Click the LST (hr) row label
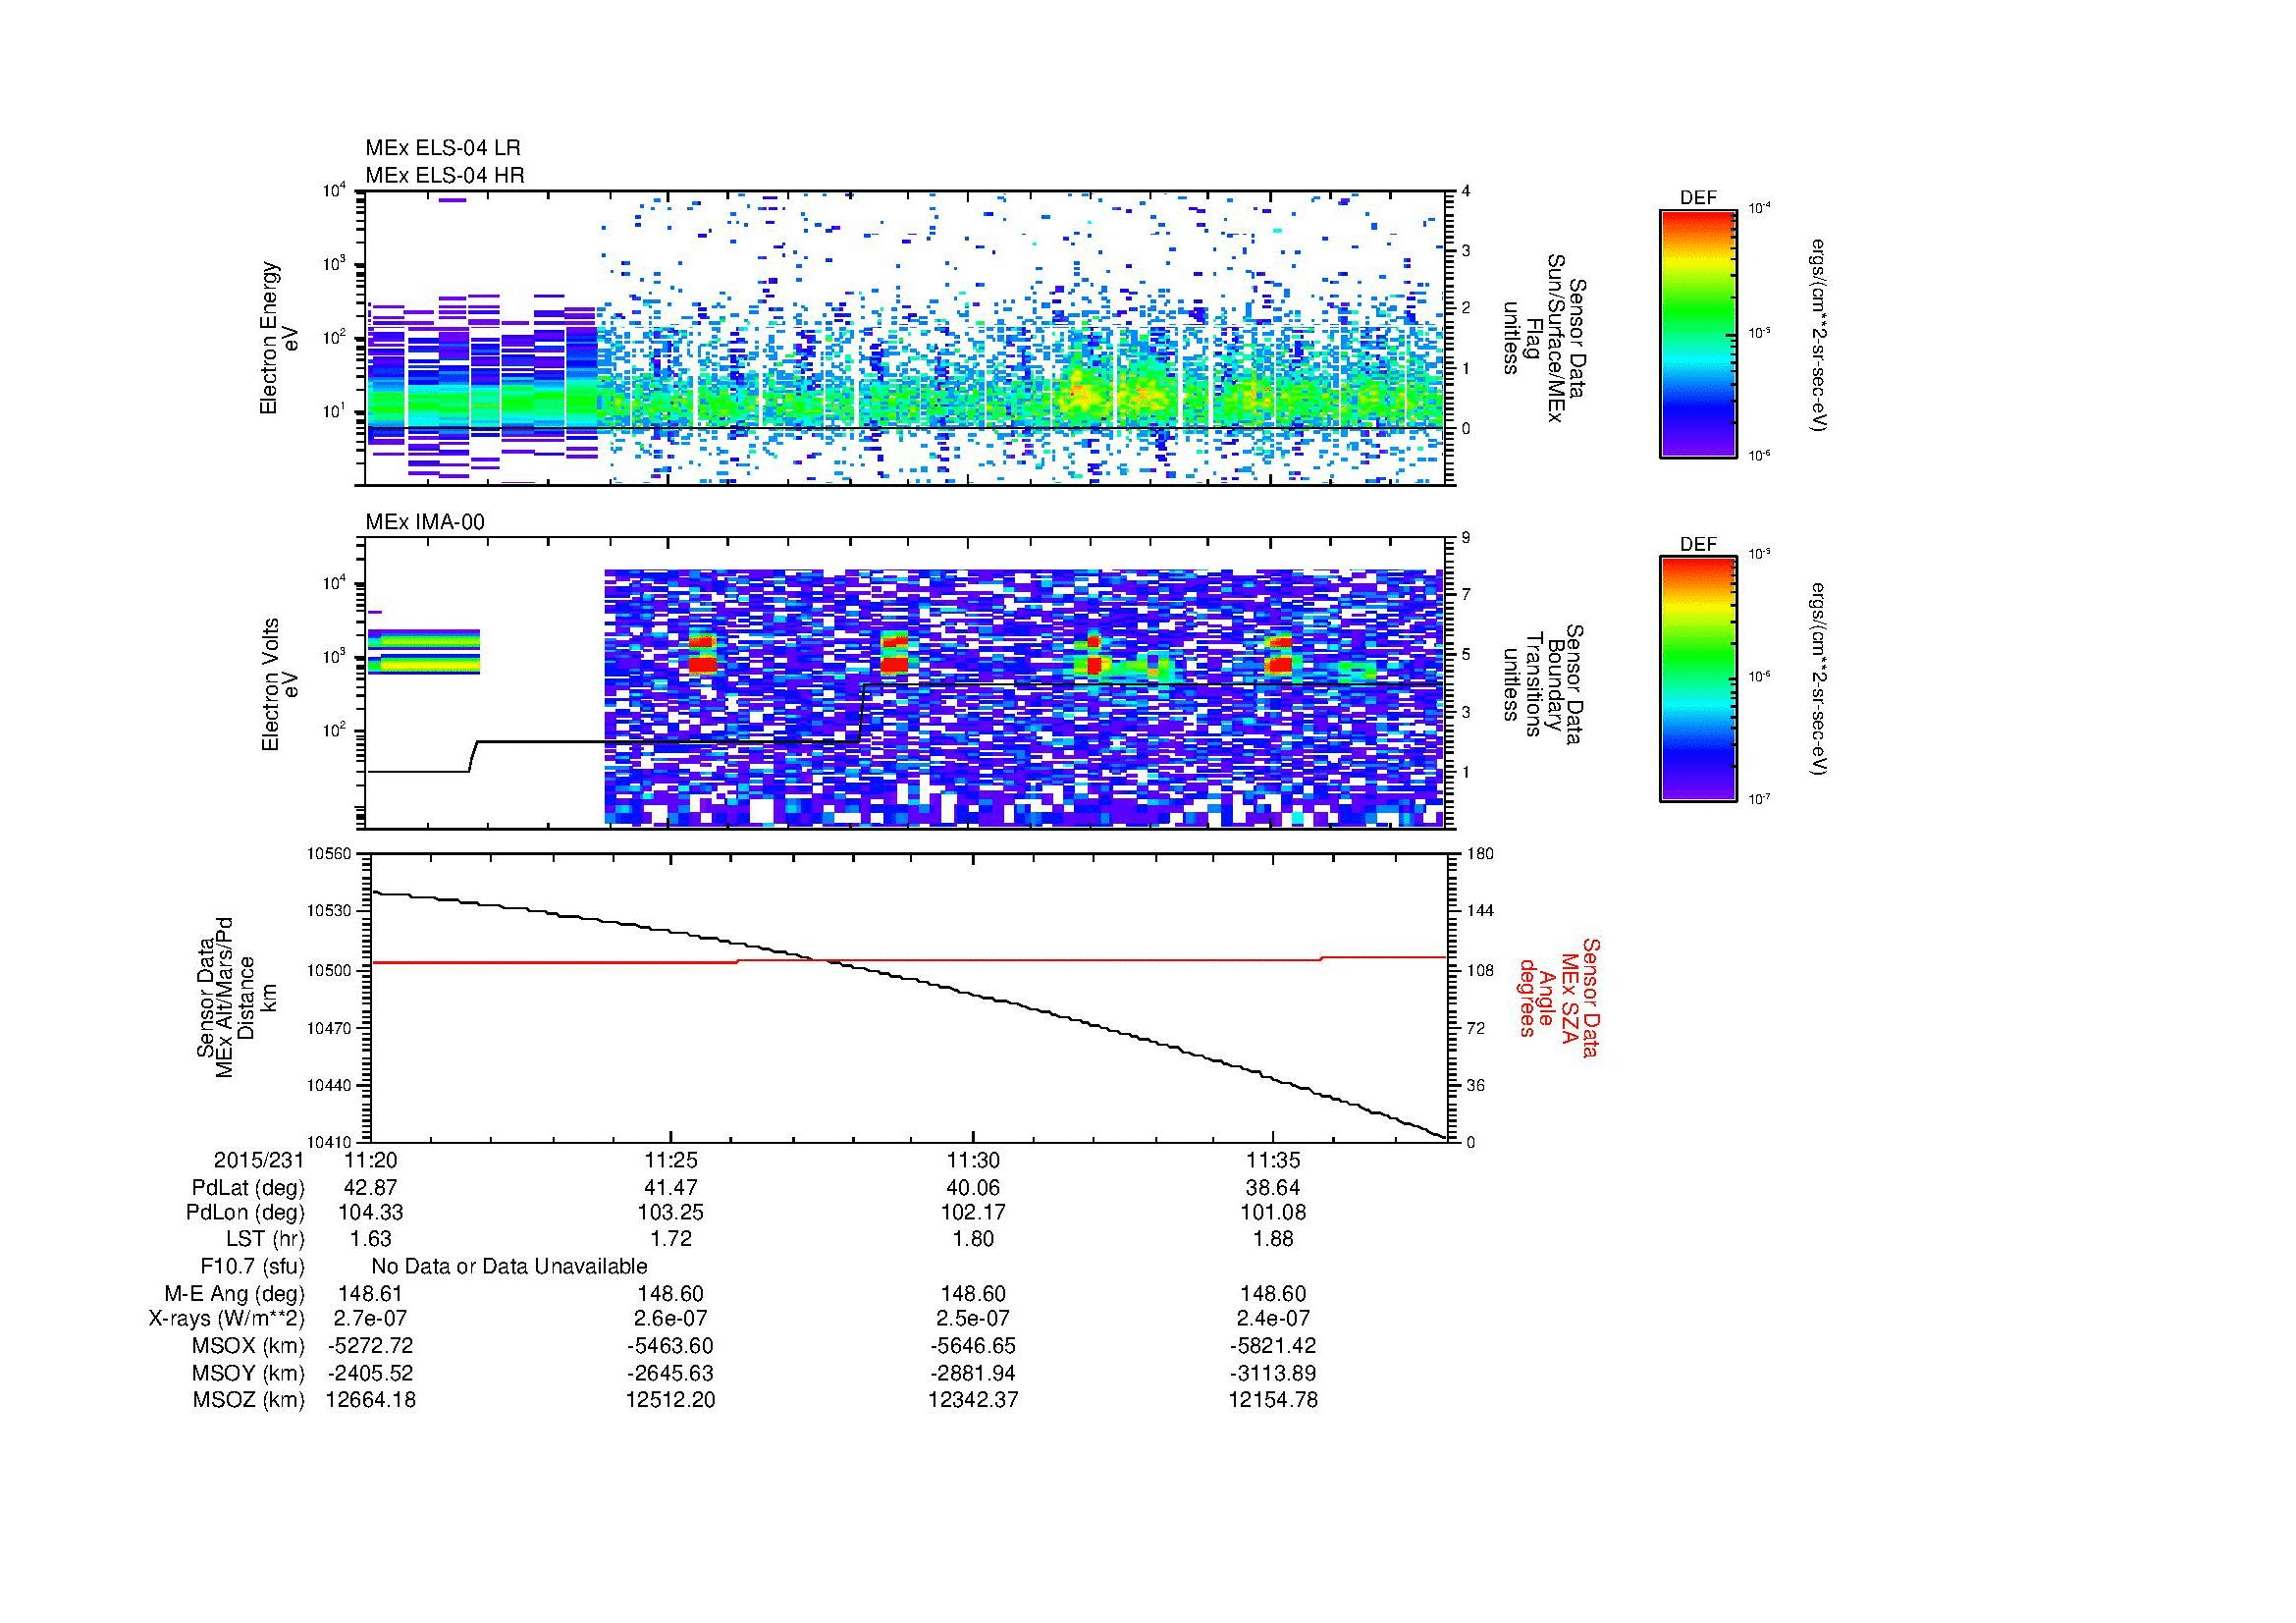Screen dimensions: 2296x1623 tap(265, 1239)
